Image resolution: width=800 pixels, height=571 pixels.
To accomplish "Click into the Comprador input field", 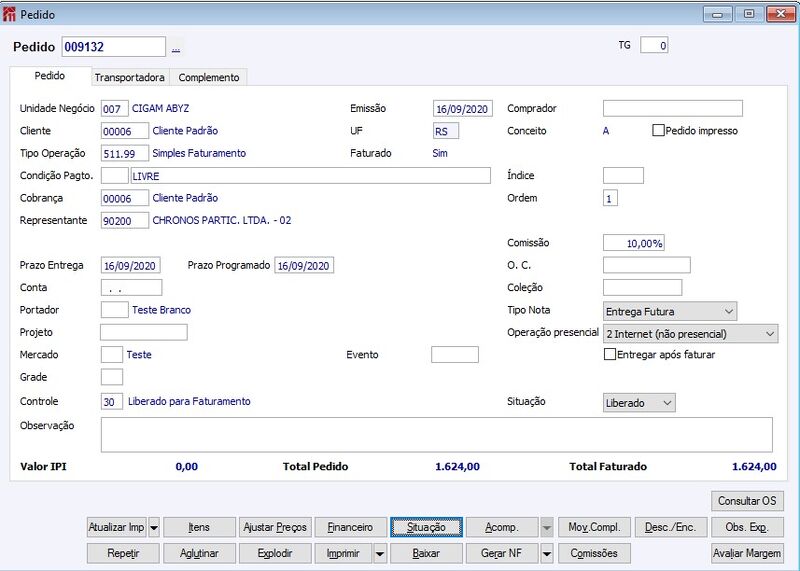I will point(672,108).
